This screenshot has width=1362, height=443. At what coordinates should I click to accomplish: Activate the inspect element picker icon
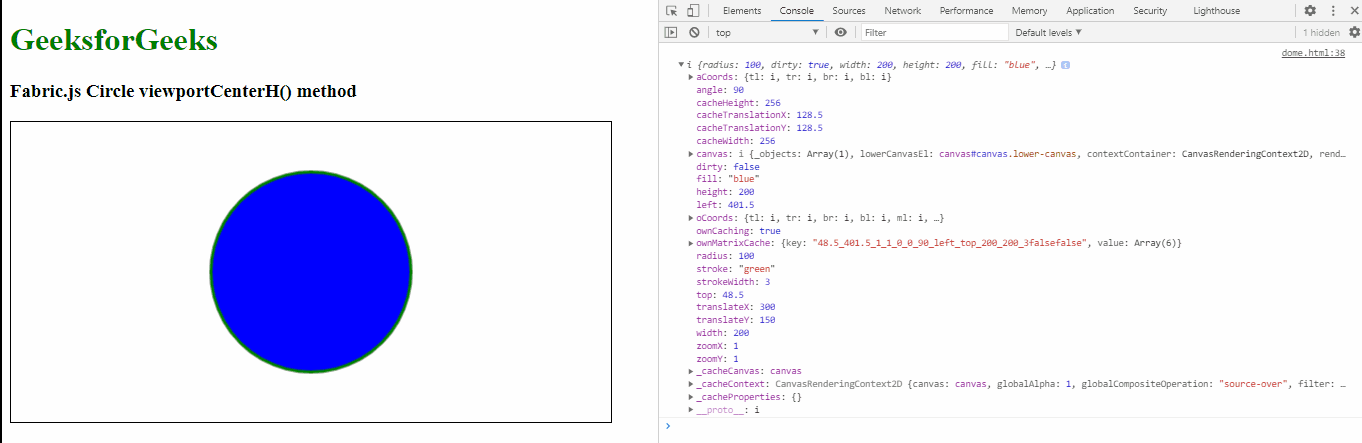coord(672,10)
